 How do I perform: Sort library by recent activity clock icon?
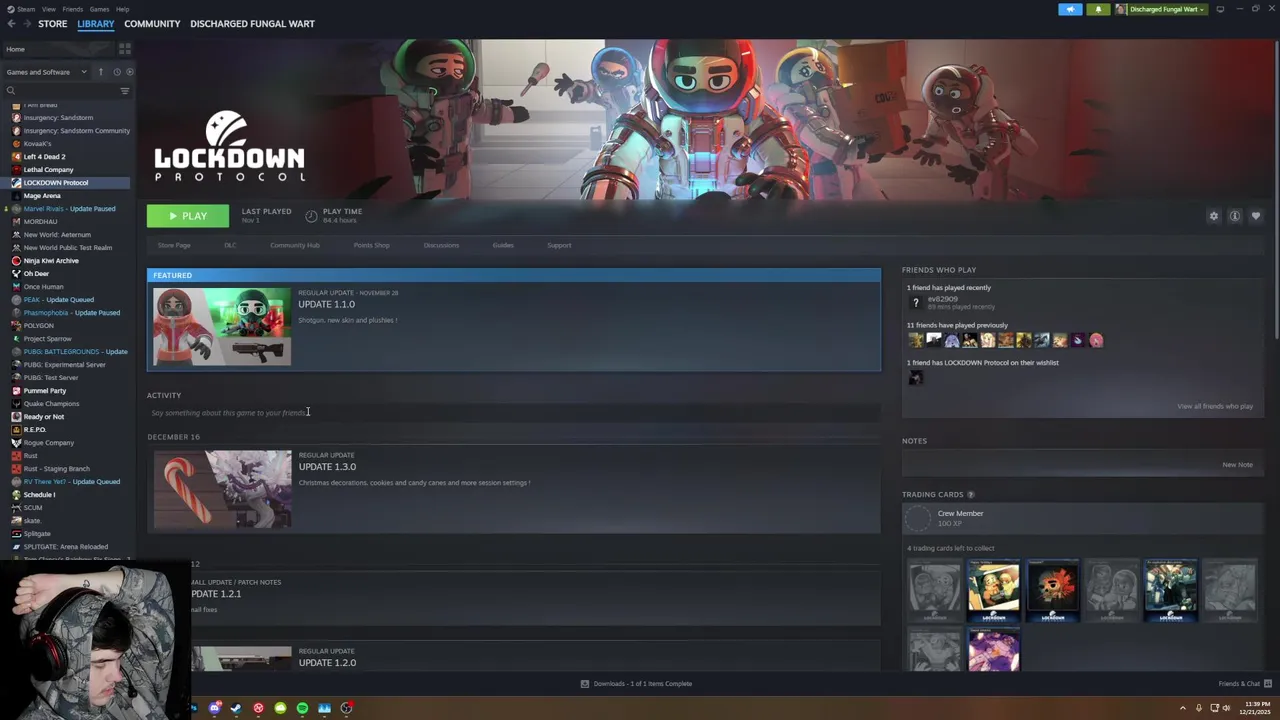coord(116,72)
